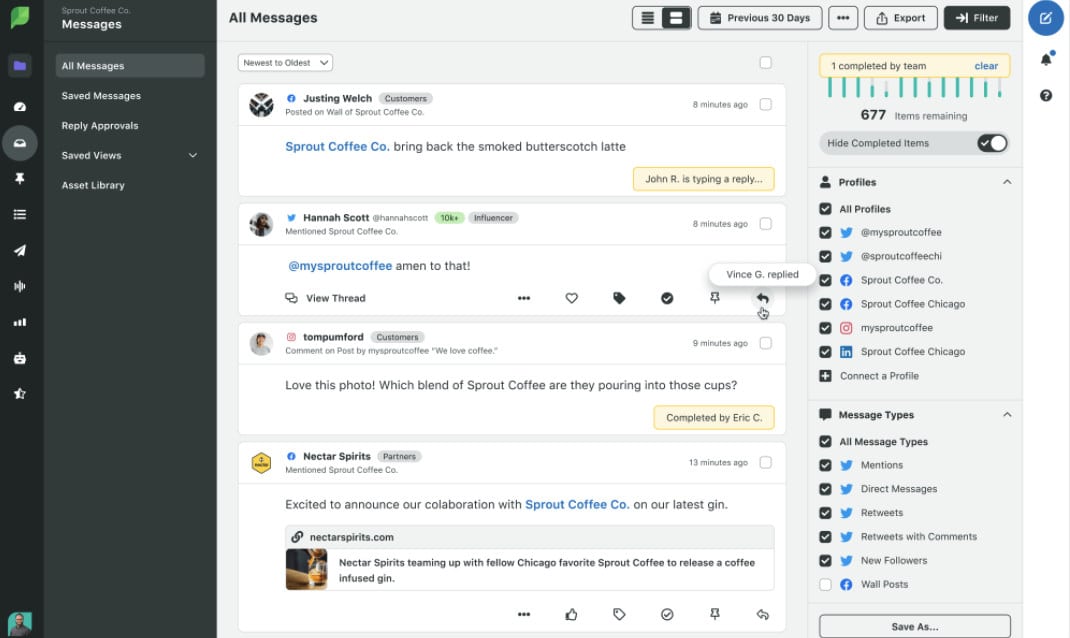Open the inbox tray icon in the sidebar
Image resolution: width=1070 pixels, height=638 pixels.
[20, 143]
